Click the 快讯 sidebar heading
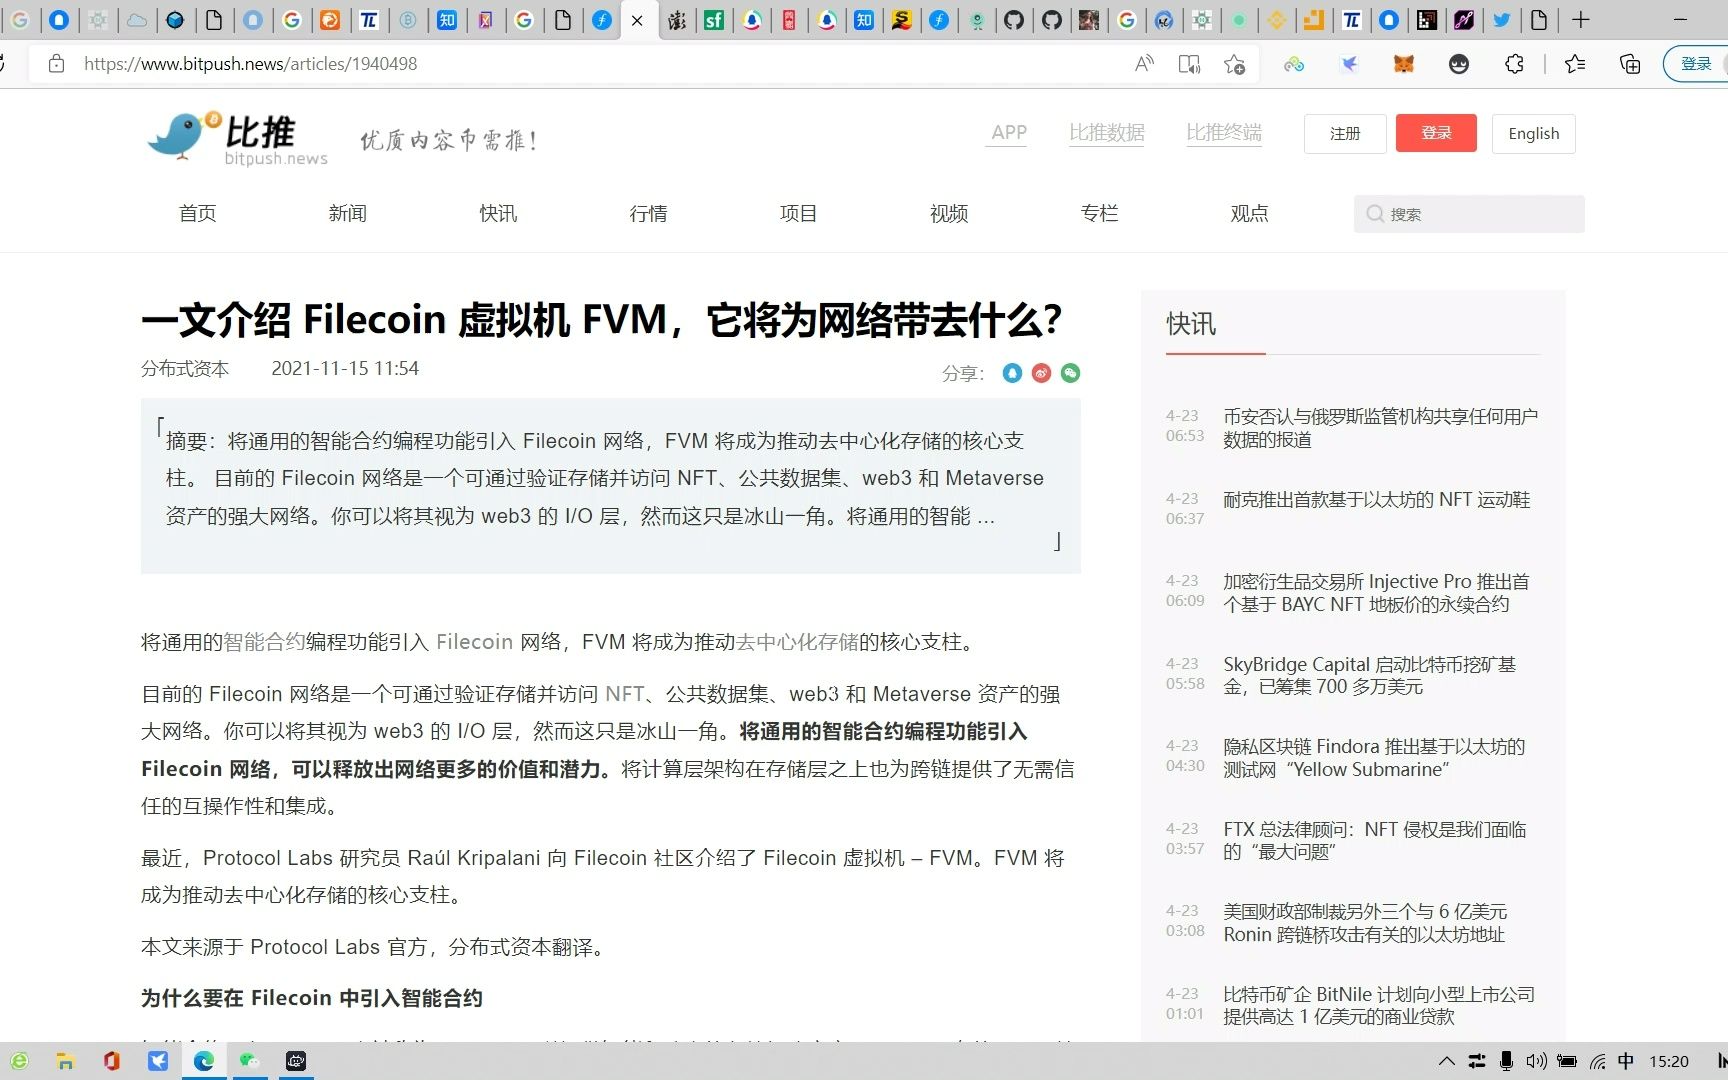Screen dimensions: 1728x1080 (x=1191, y=324)
